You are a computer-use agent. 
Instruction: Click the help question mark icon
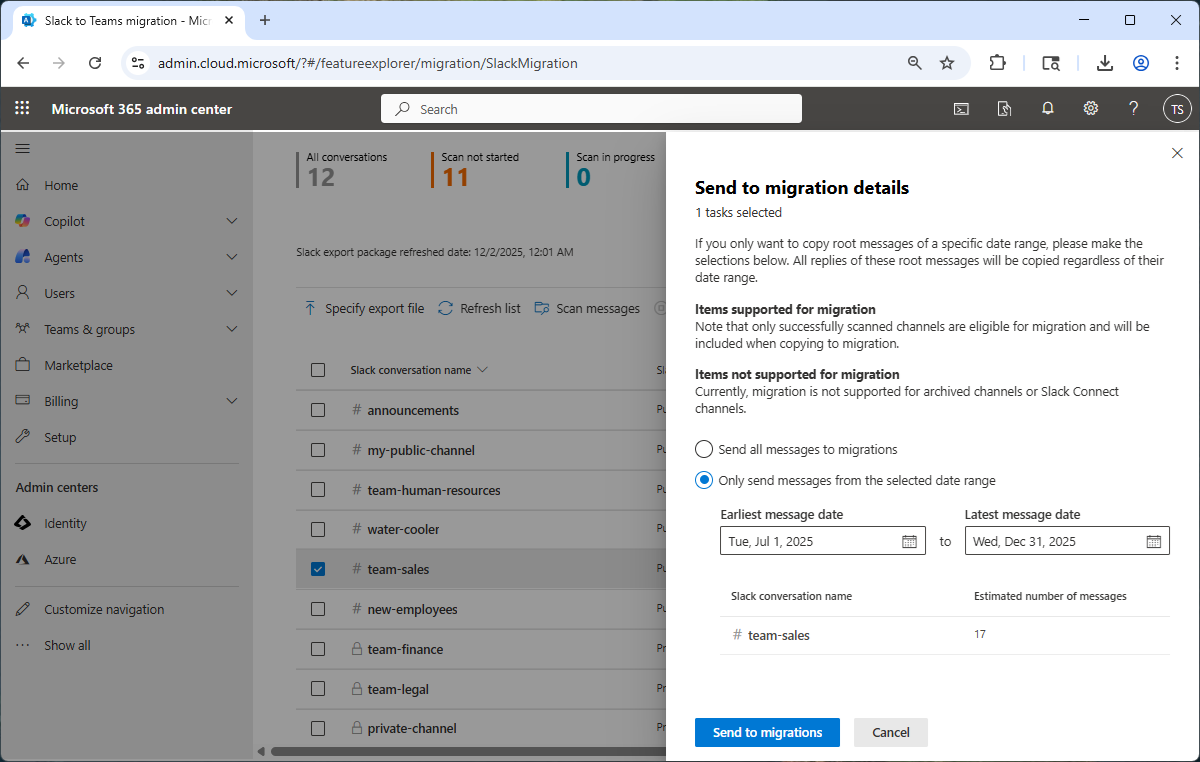click(1133, 108)
